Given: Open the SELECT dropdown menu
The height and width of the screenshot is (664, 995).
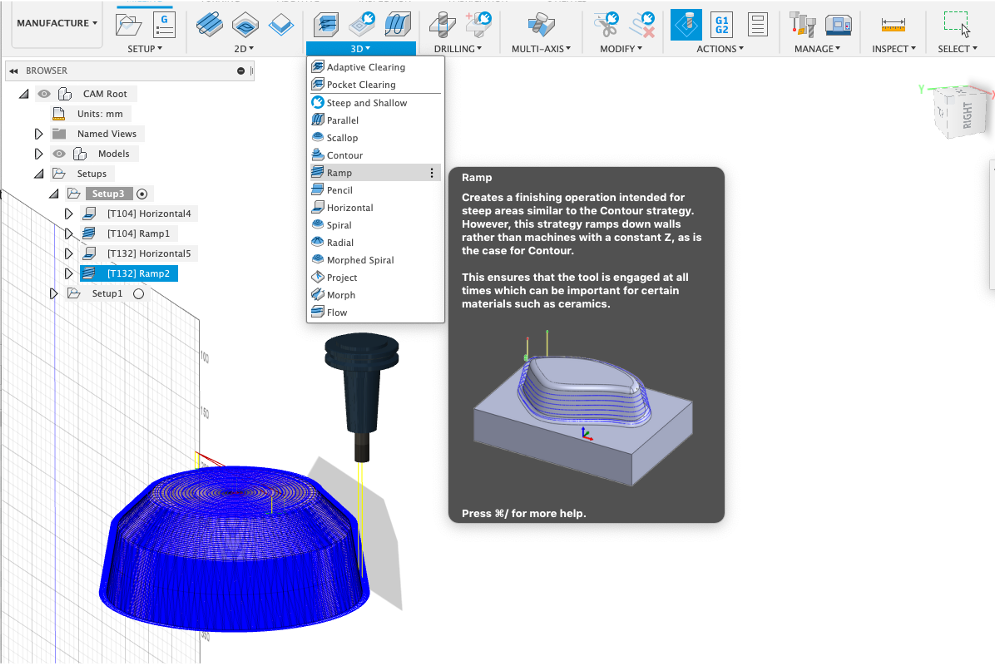Looking at the screenshot, I should (x=958, y=48).
